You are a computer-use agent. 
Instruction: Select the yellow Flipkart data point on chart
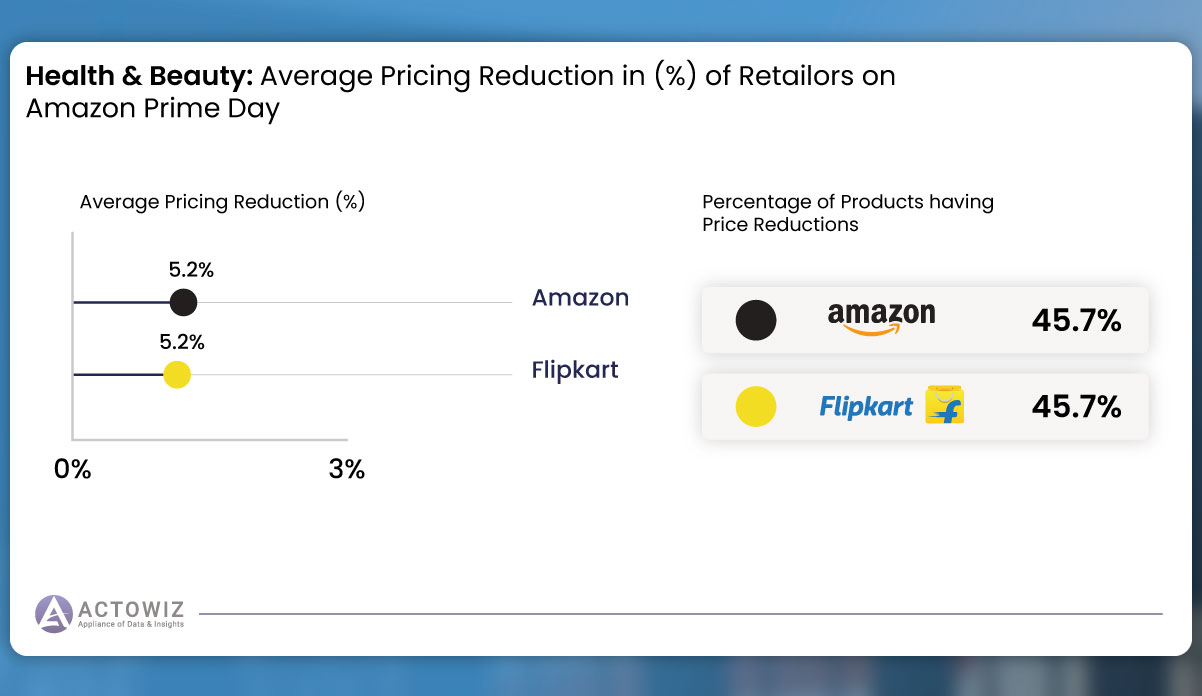point(177,375)
